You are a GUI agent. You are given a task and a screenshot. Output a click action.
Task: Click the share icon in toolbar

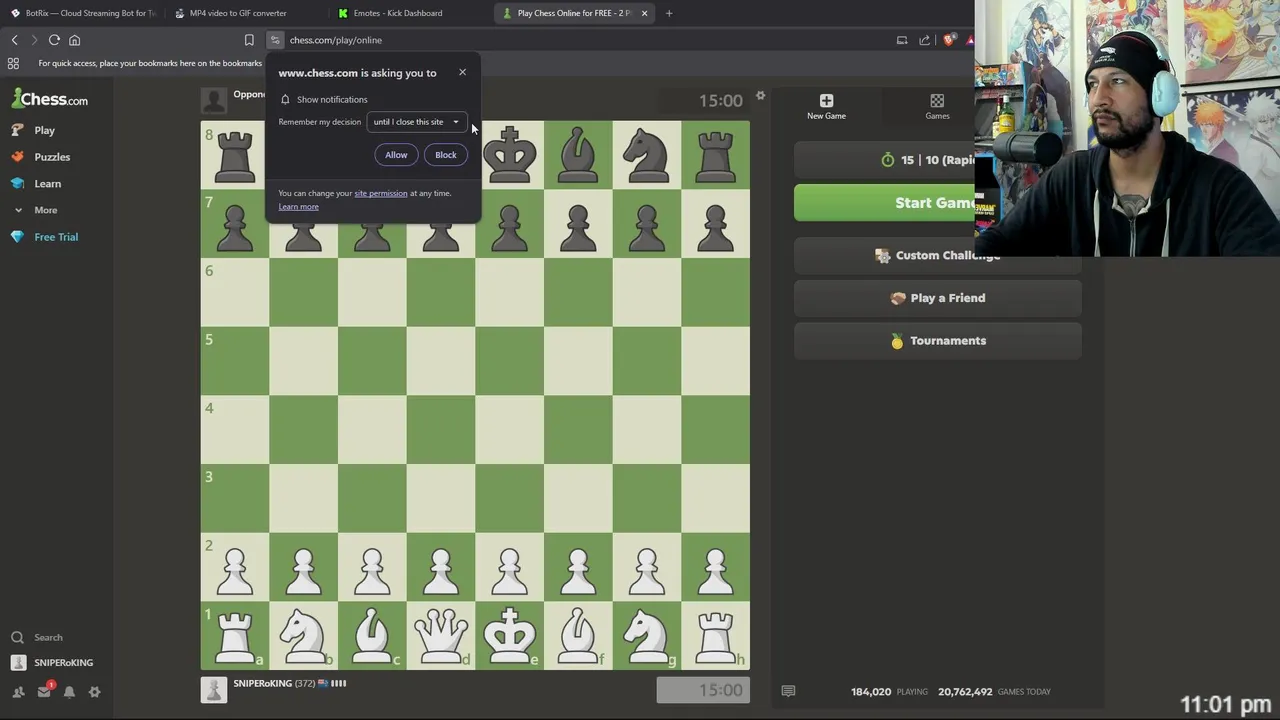click(x=925, y=40)
